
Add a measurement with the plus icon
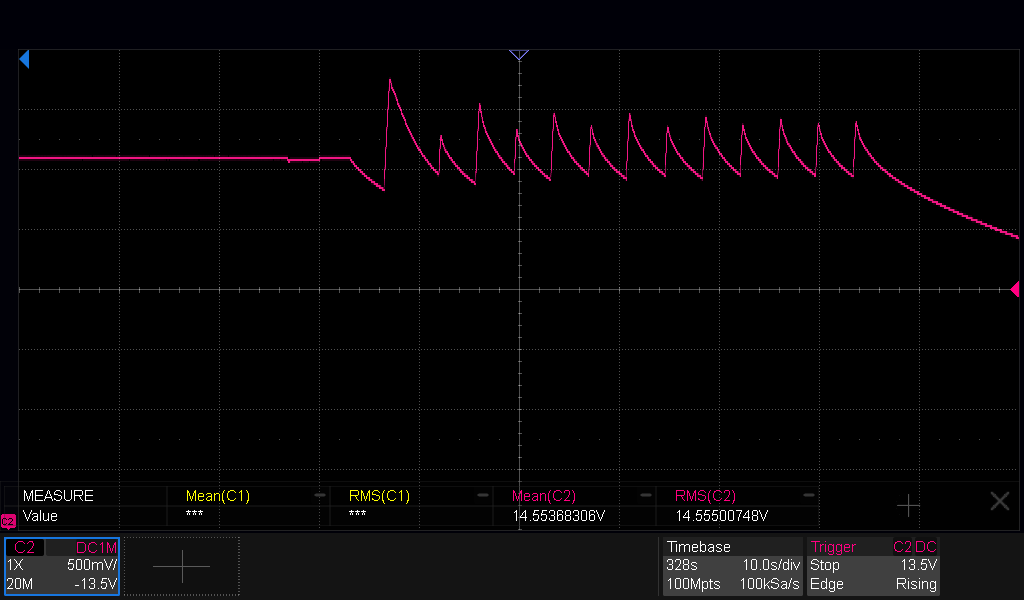(908, 505)
